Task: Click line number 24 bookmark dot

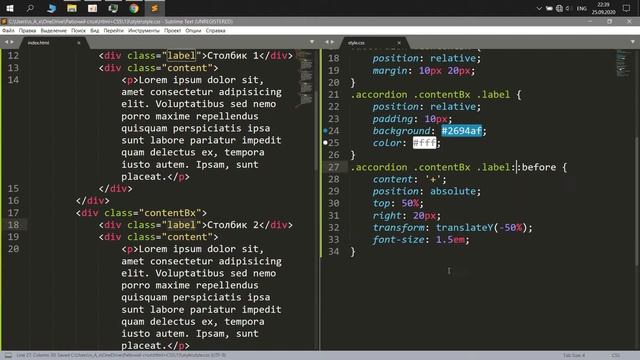Action: click(325, 131)
